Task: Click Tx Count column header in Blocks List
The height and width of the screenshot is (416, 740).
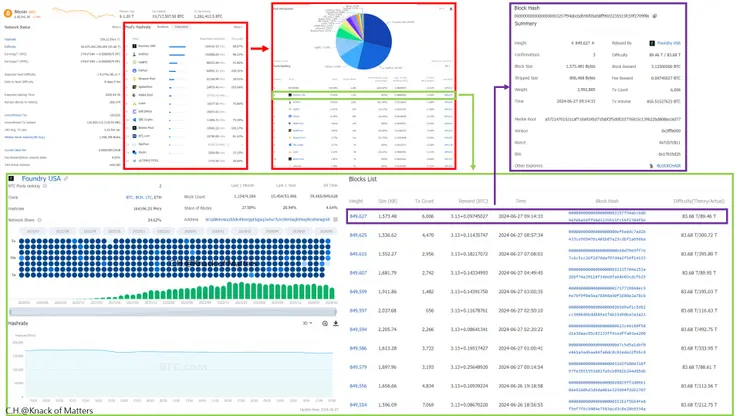Action: (424, 201)
